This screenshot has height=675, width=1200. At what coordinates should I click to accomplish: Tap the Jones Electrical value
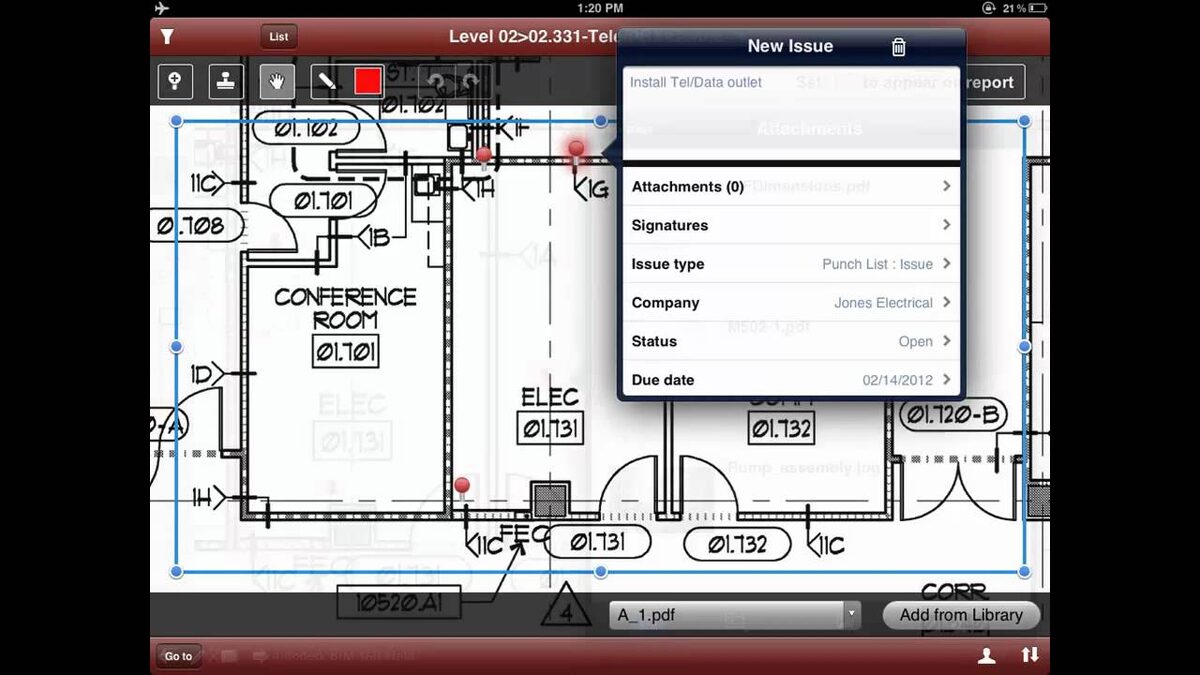(883, 302)
